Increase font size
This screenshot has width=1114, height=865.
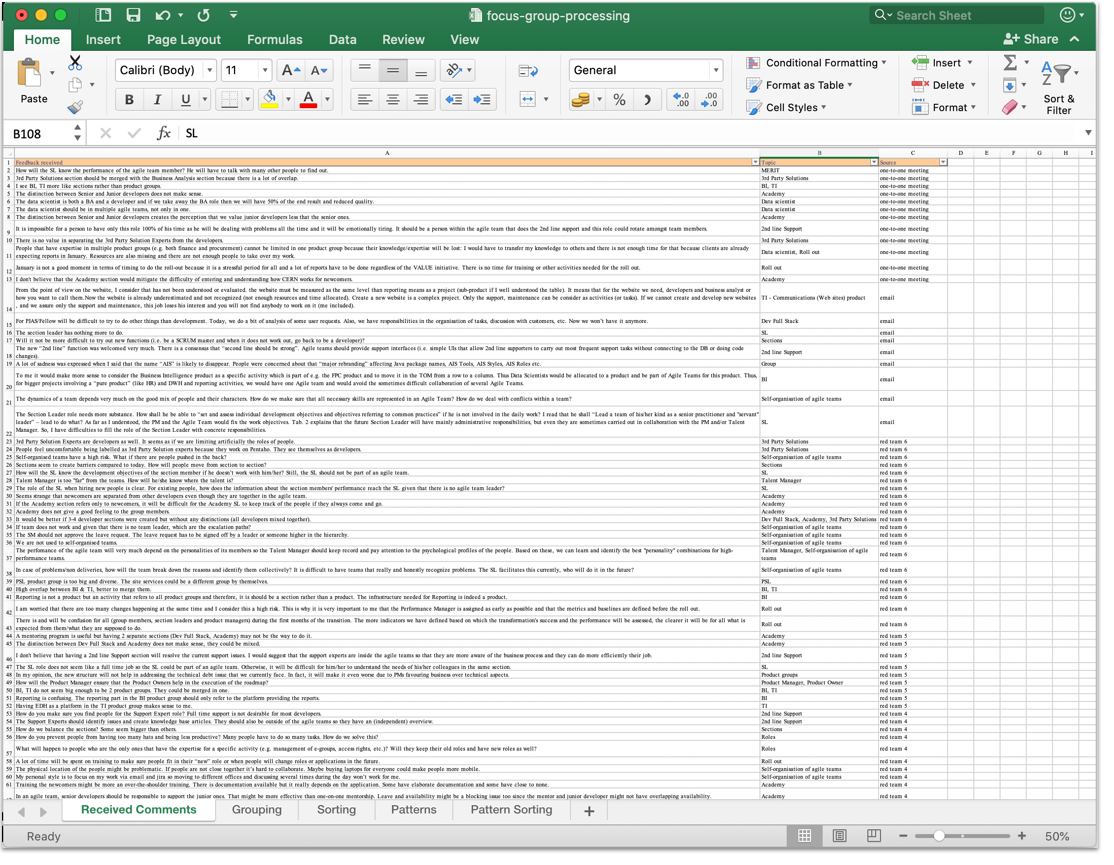(290, 70)
